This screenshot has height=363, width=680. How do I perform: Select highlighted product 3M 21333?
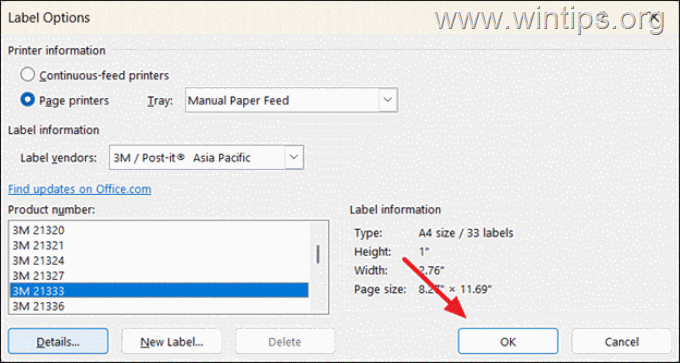pyautogui.click(x=159, y=291)
